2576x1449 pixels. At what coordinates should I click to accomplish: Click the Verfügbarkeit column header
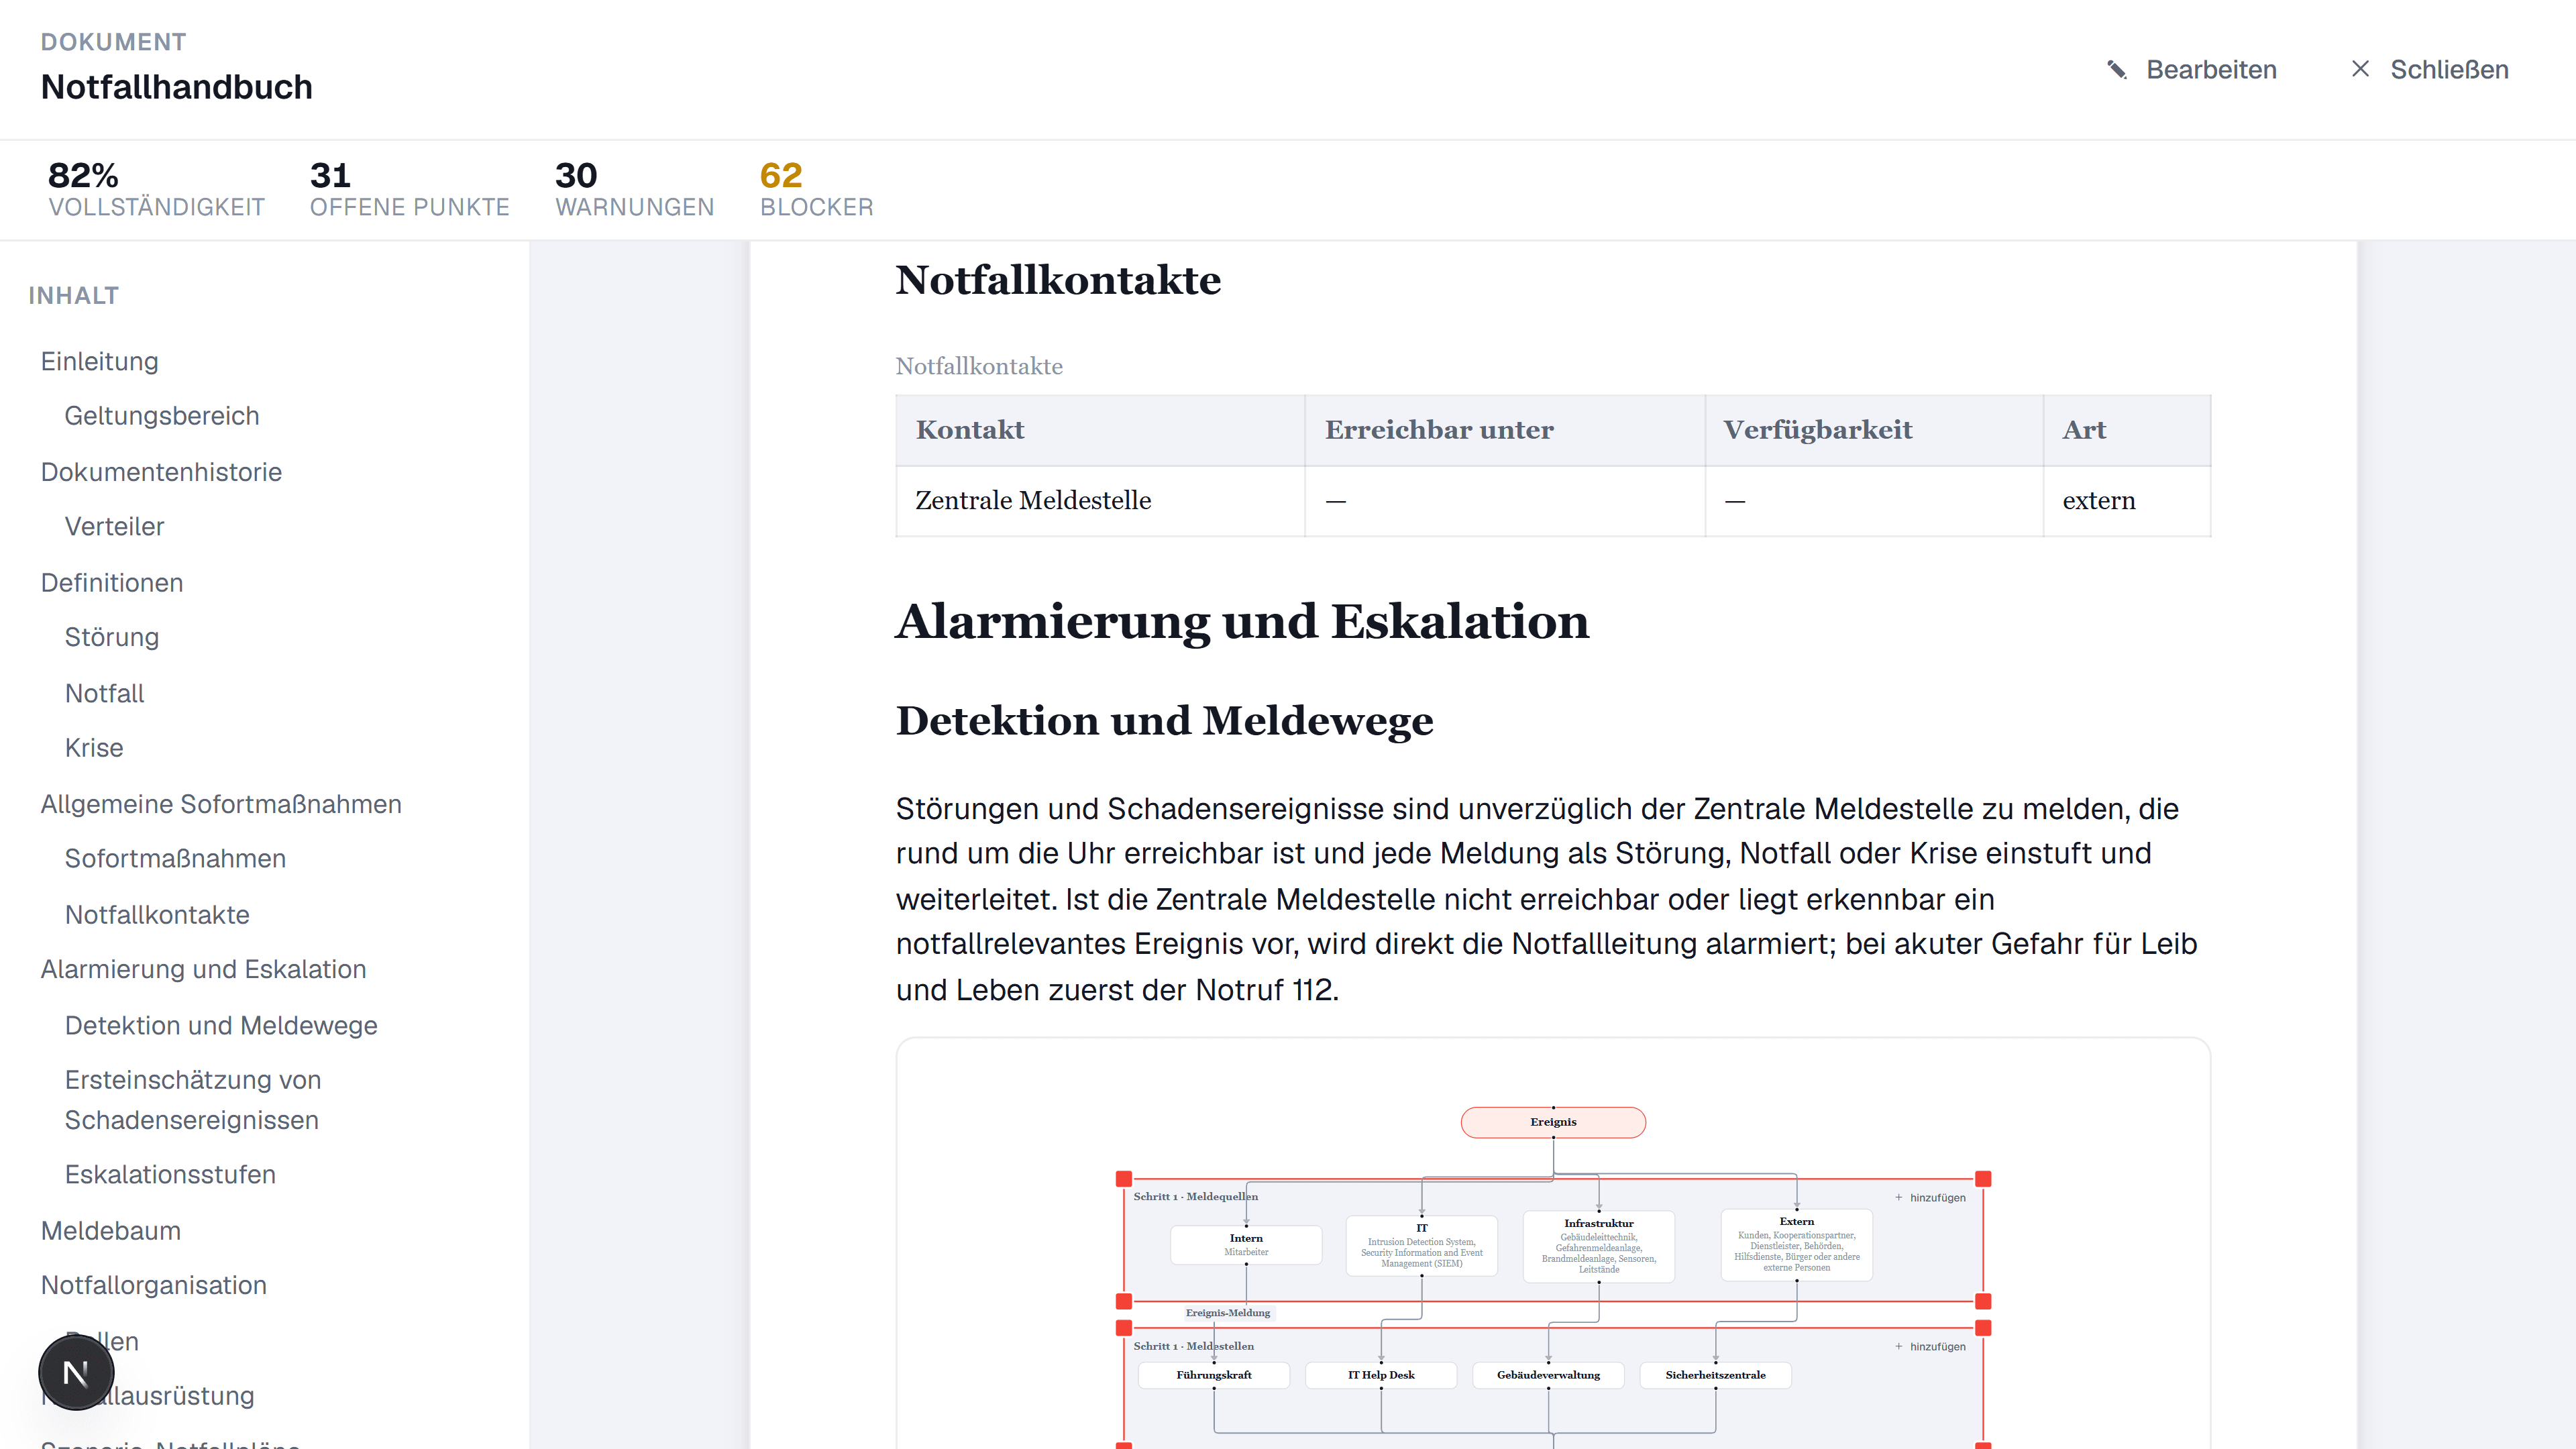pos(1874,430)
